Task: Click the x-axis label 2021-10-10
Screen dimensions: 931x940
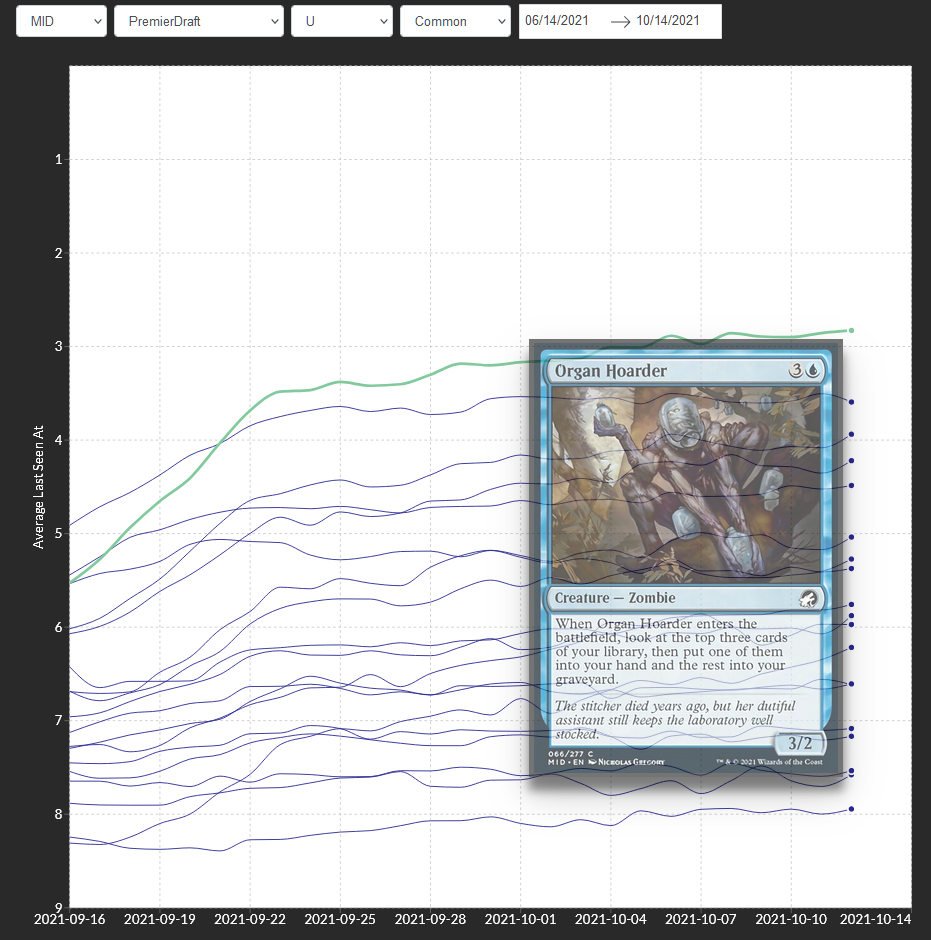Action: (791, 919)
